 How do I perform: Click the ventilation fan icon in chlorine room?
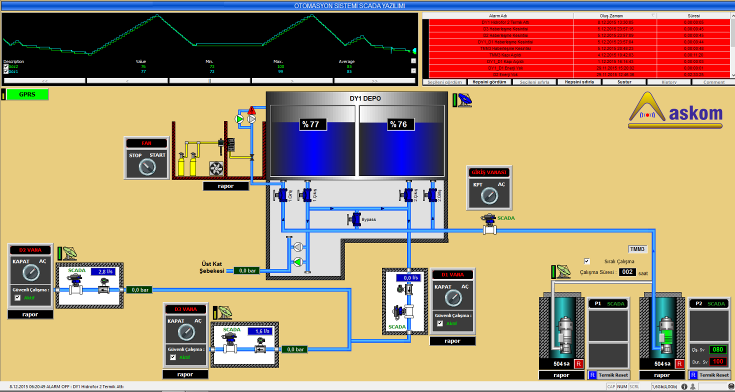click(x=216, y=168)
